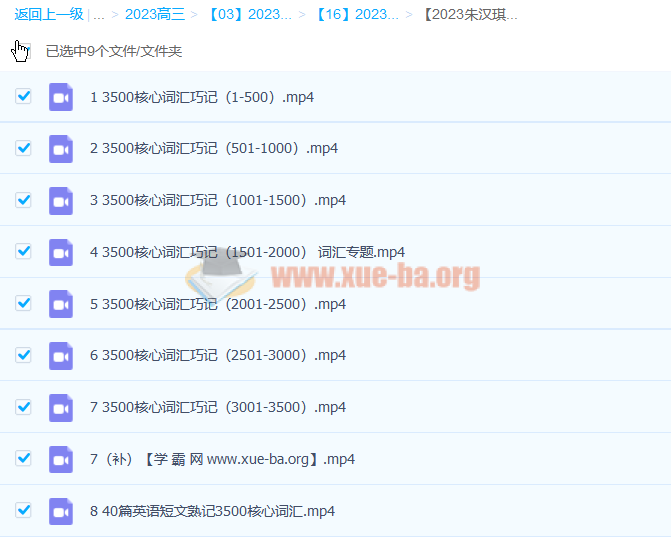Uncheck file 3 (1001-1500) checkbox
The image size is (671, 555).
click(24, 200)
